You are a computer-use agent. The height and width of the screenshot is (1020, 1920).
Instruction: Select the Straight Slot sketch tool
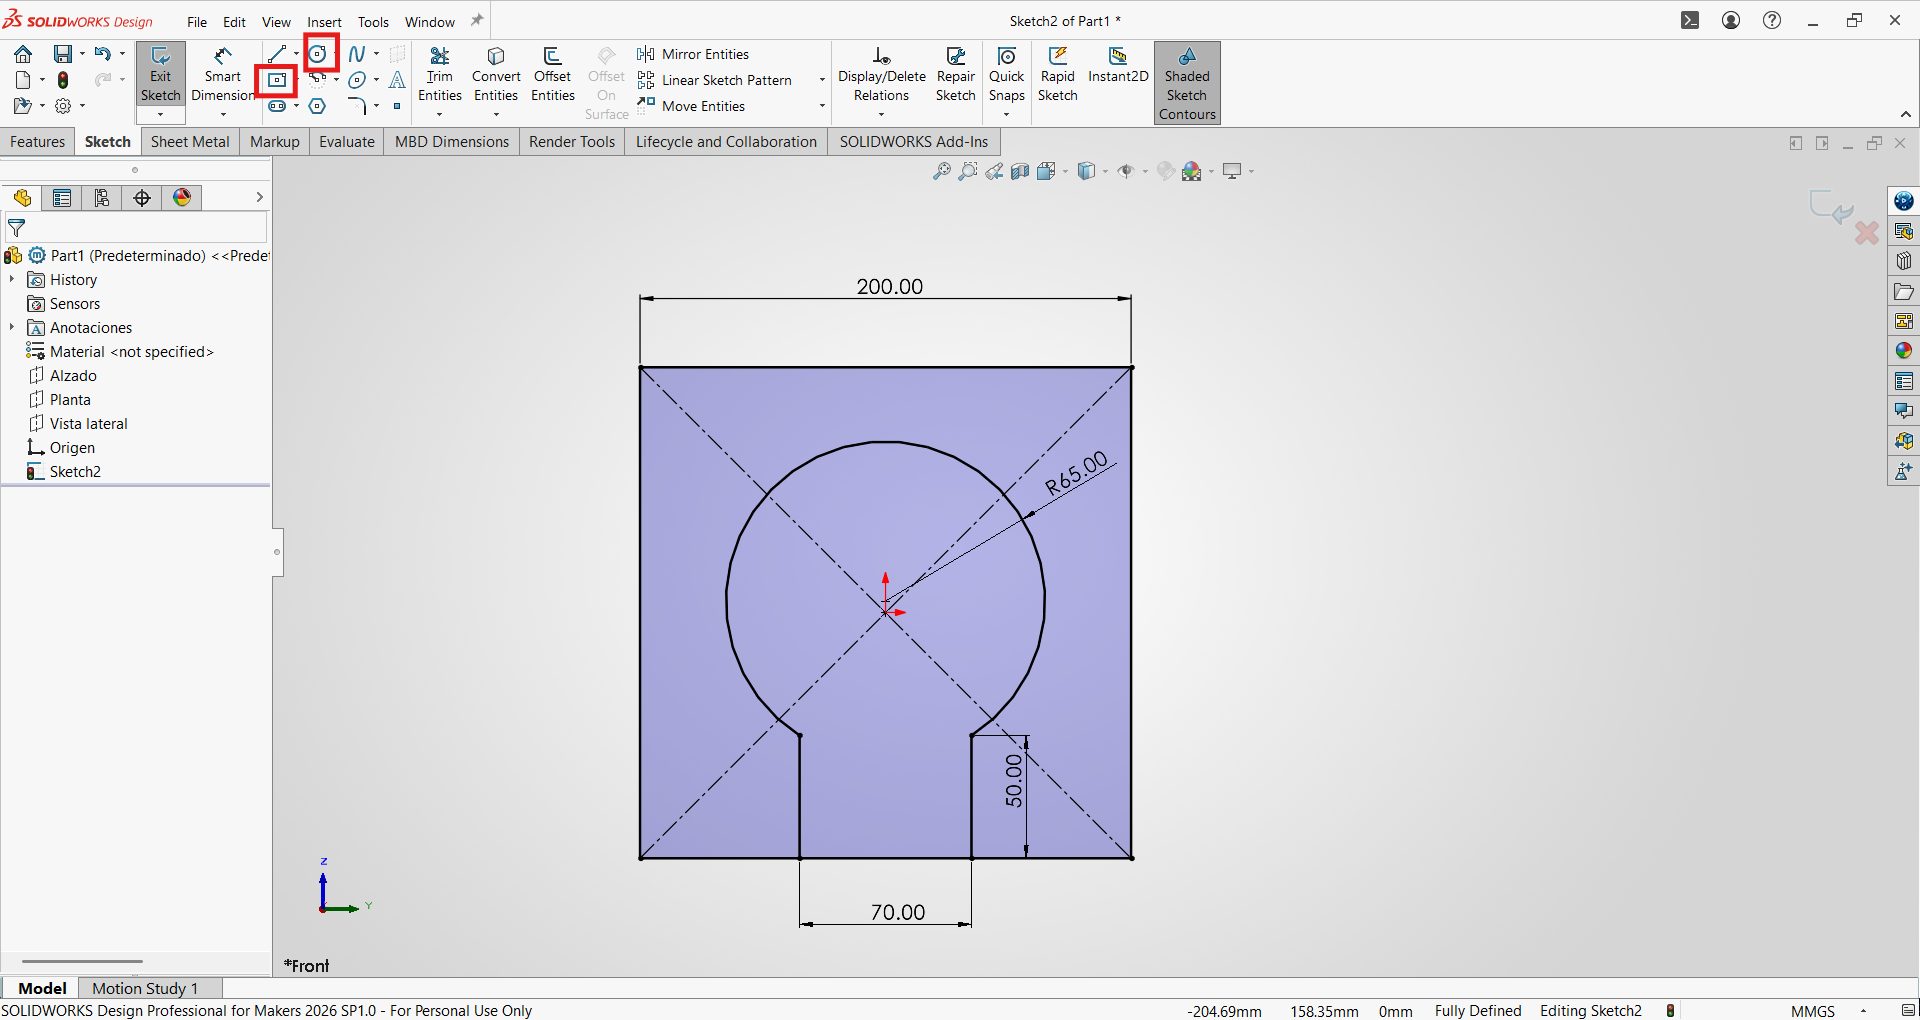pyautogui.click(x=277, y=106)
